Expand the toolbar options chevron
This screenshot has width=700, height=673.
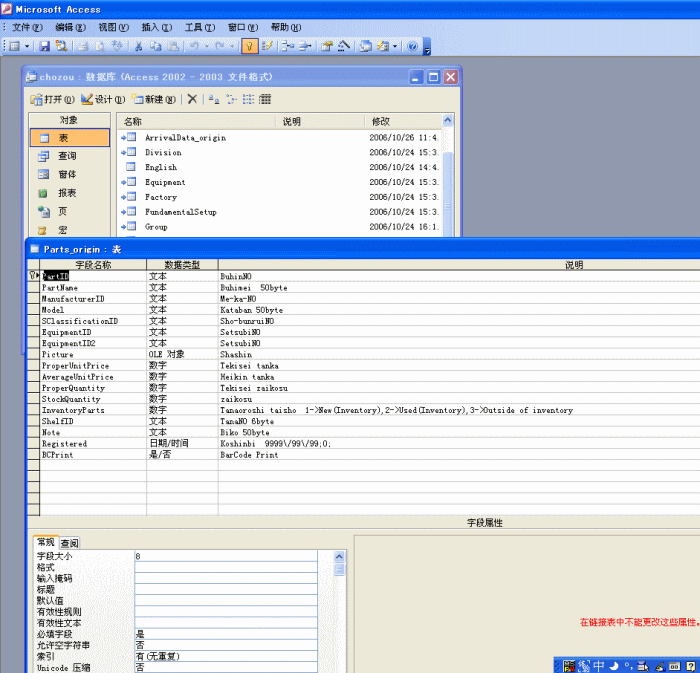point(427,47)
